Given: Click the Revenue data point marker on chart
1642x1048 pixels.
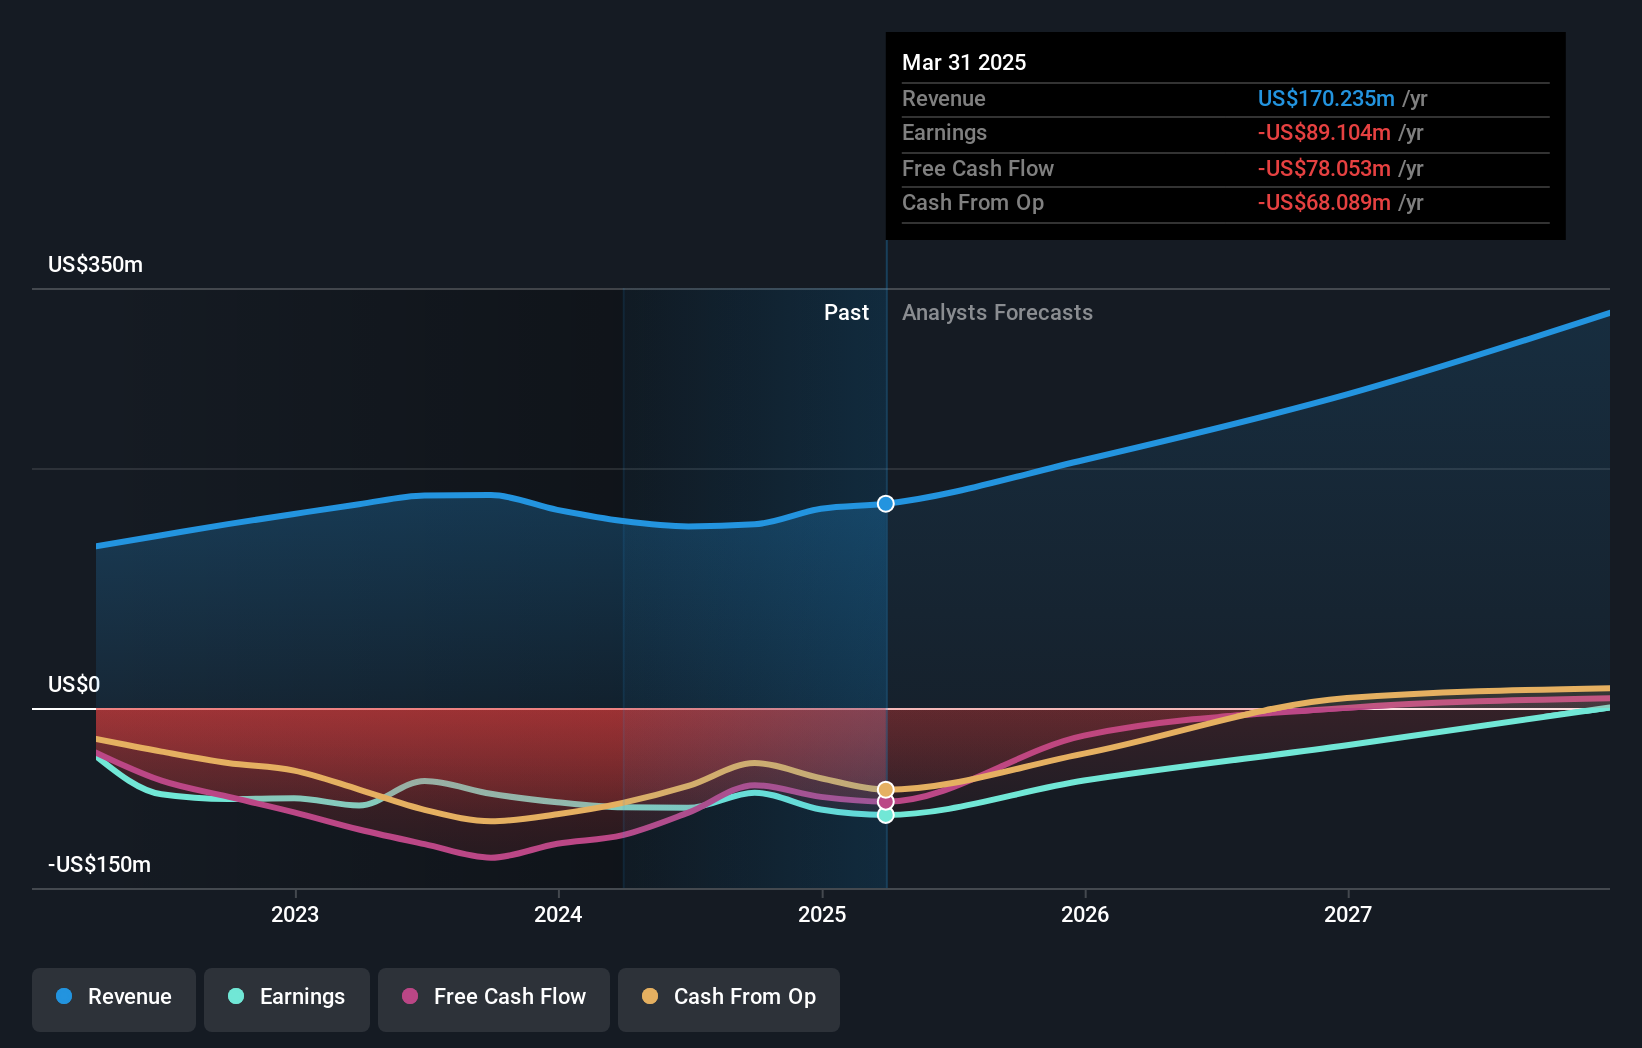Looking at the screenshot, I should 886,504.
